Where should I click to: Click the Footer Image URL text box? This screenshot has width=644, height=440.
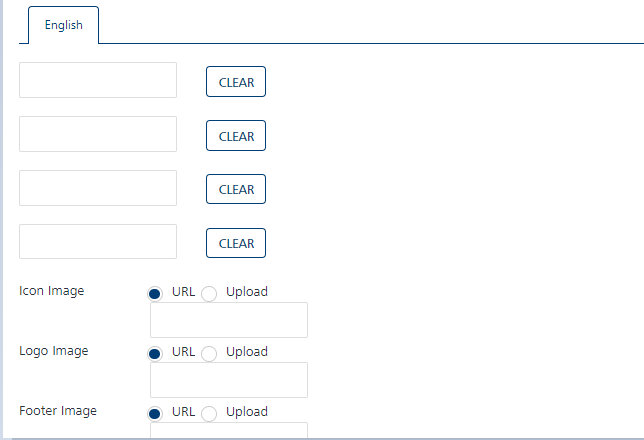pos(229,432)
